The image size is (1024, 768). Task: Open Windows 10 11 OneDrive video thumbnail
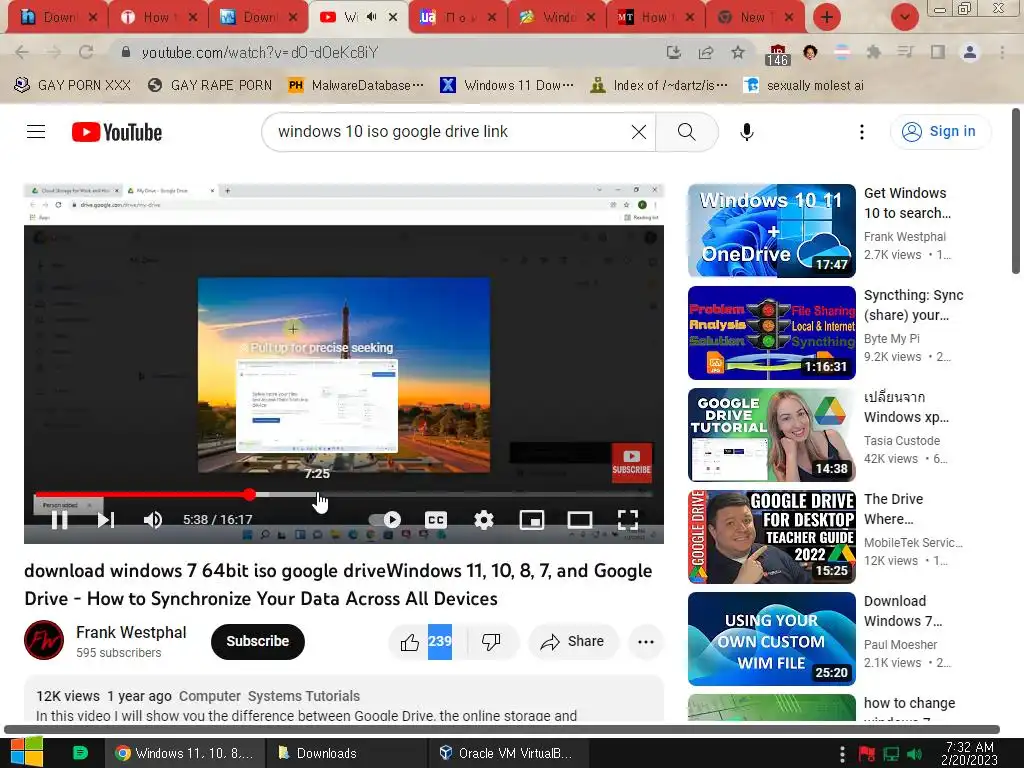[x=772, y=231]
